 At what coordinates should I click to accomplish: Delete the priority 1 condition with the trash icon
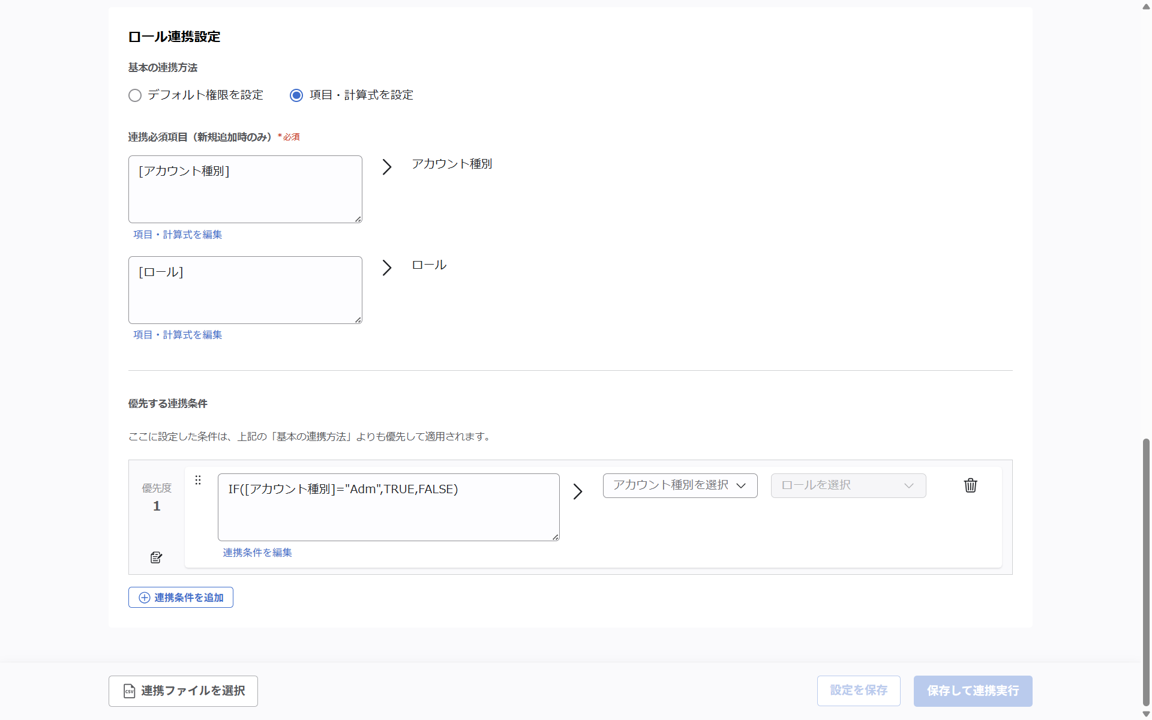pos(970,486)
